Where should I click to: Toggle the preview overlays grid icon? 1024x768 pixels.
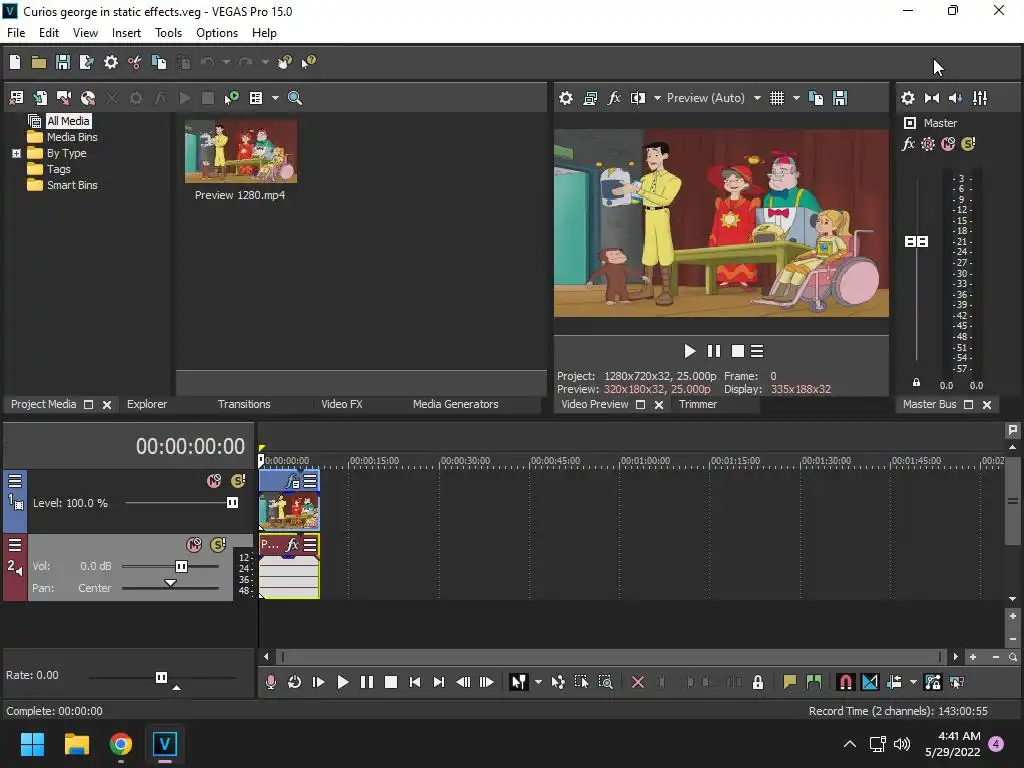point(776,98)
